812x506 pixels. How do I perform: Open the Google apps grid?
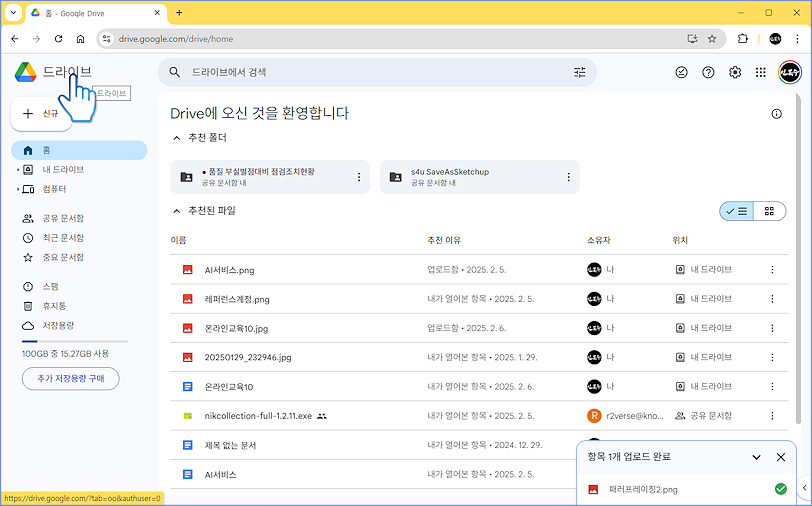[x=760, y=73]
